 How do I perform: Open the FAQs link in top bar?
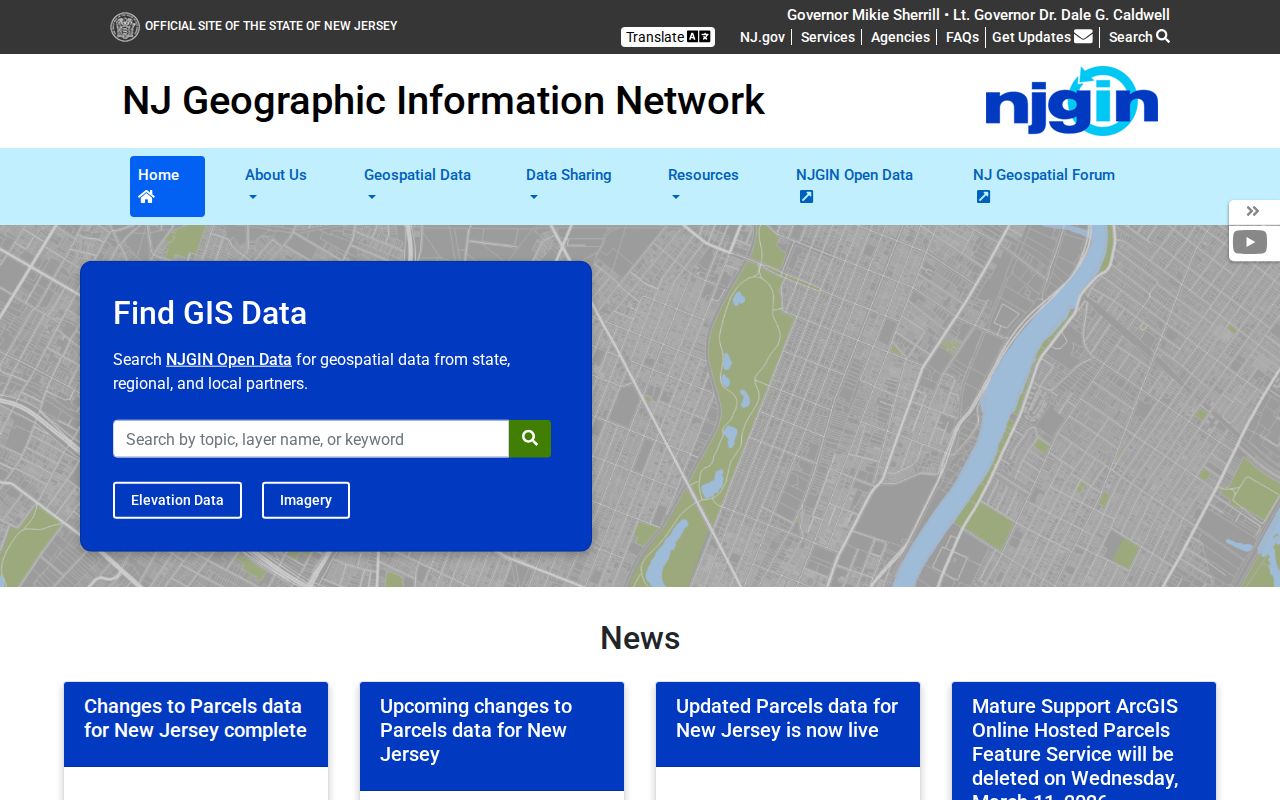coord(963,37)
